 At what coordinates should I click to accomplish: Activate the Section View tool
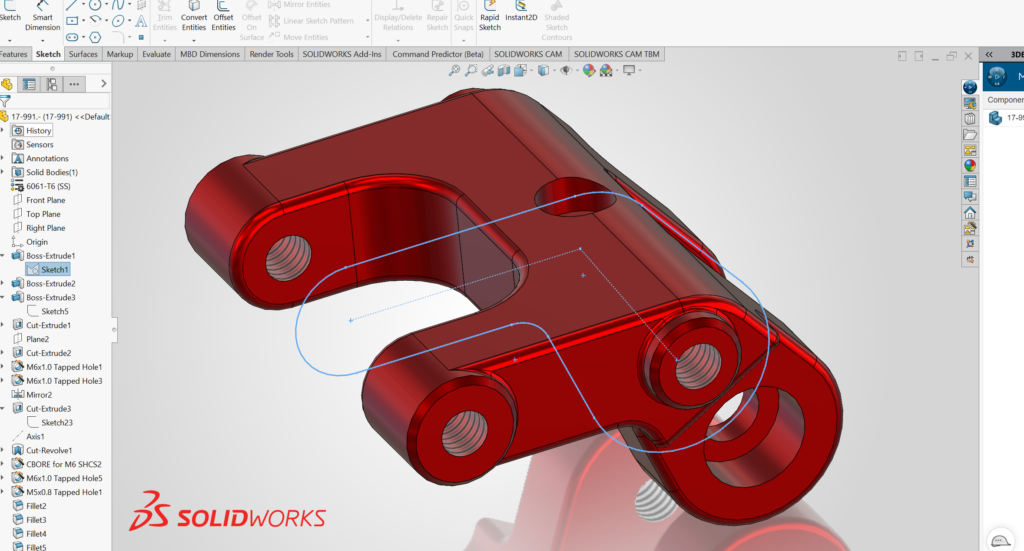tap(504, 71)
